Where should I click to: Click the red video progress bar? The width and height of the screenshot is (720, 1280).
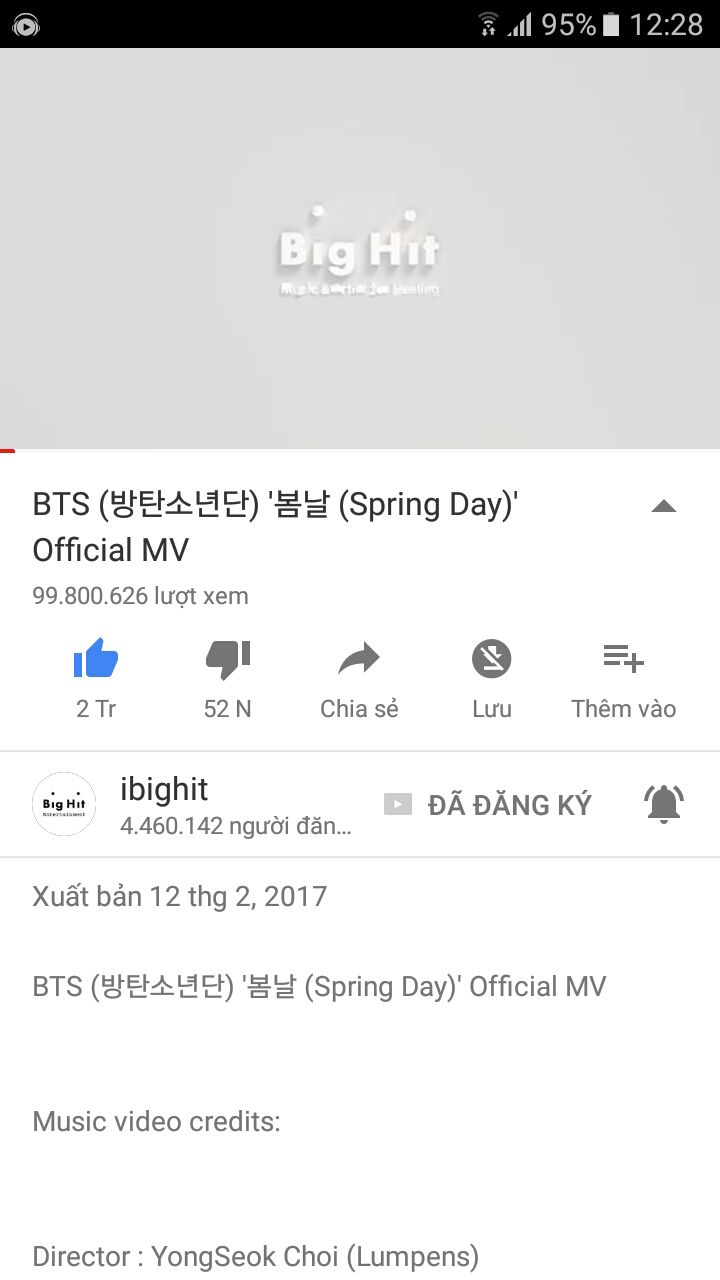click(8, 451)
